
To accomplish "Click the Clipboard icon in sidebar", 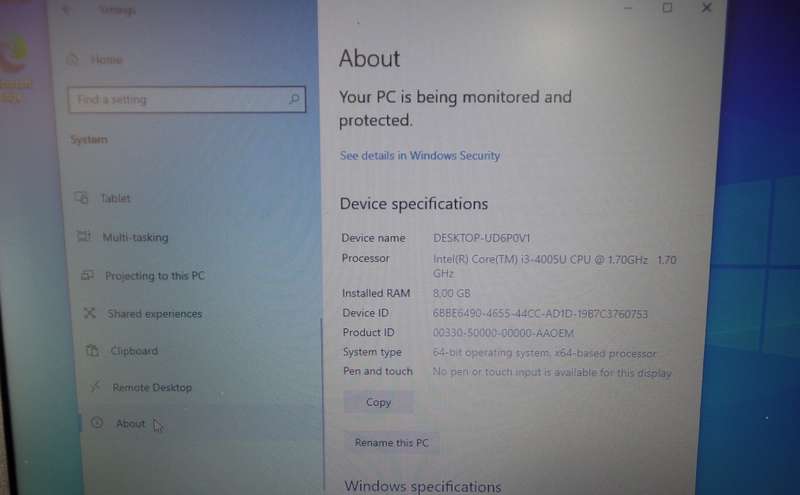I will [x=92, y=350].
